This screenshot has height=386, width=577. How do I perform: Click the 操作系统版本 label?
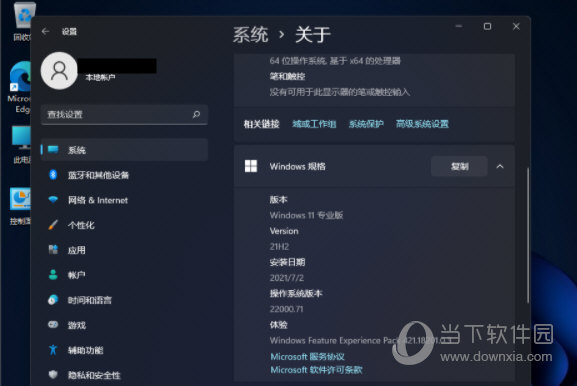[296, 294]
